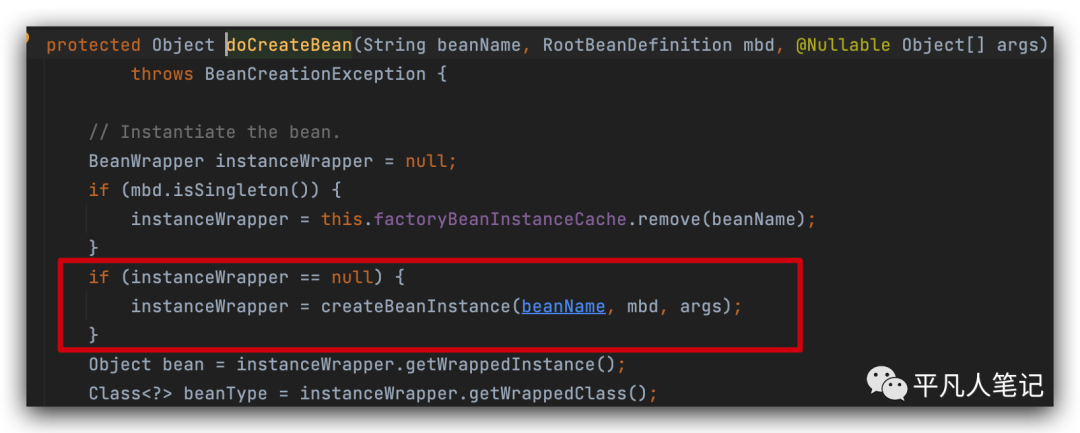Click the WeChat logo icon
This screenshot has width=1080, height=433.
[x=884, y=384]
